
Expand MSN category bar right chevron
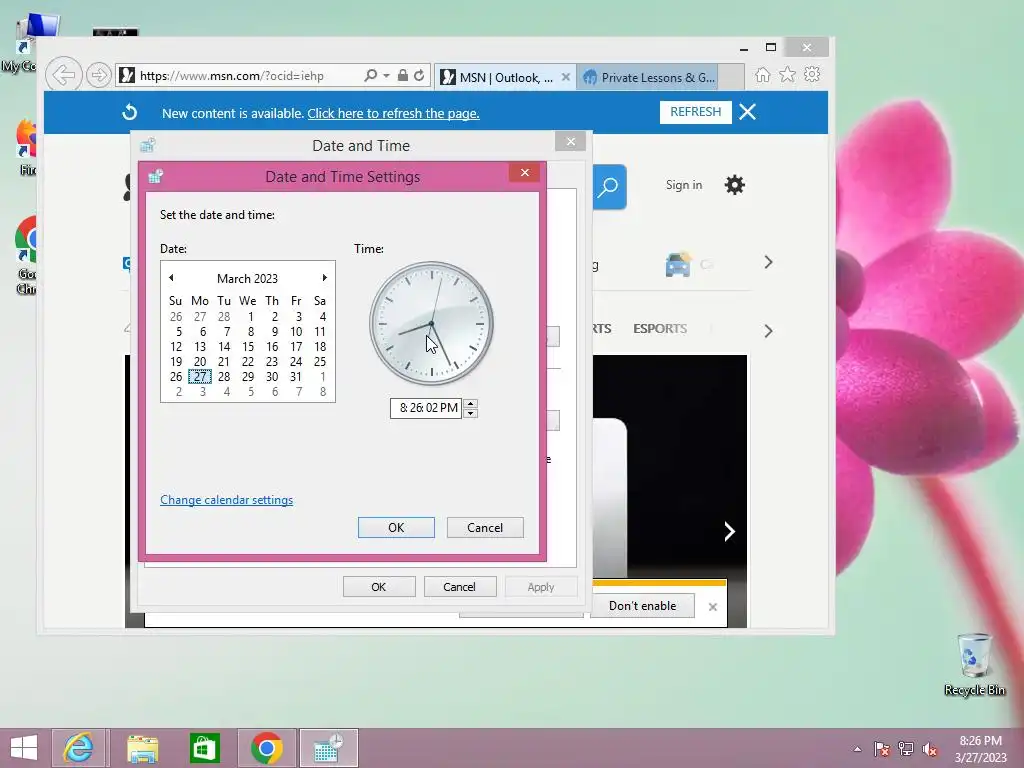coord(769,331)
